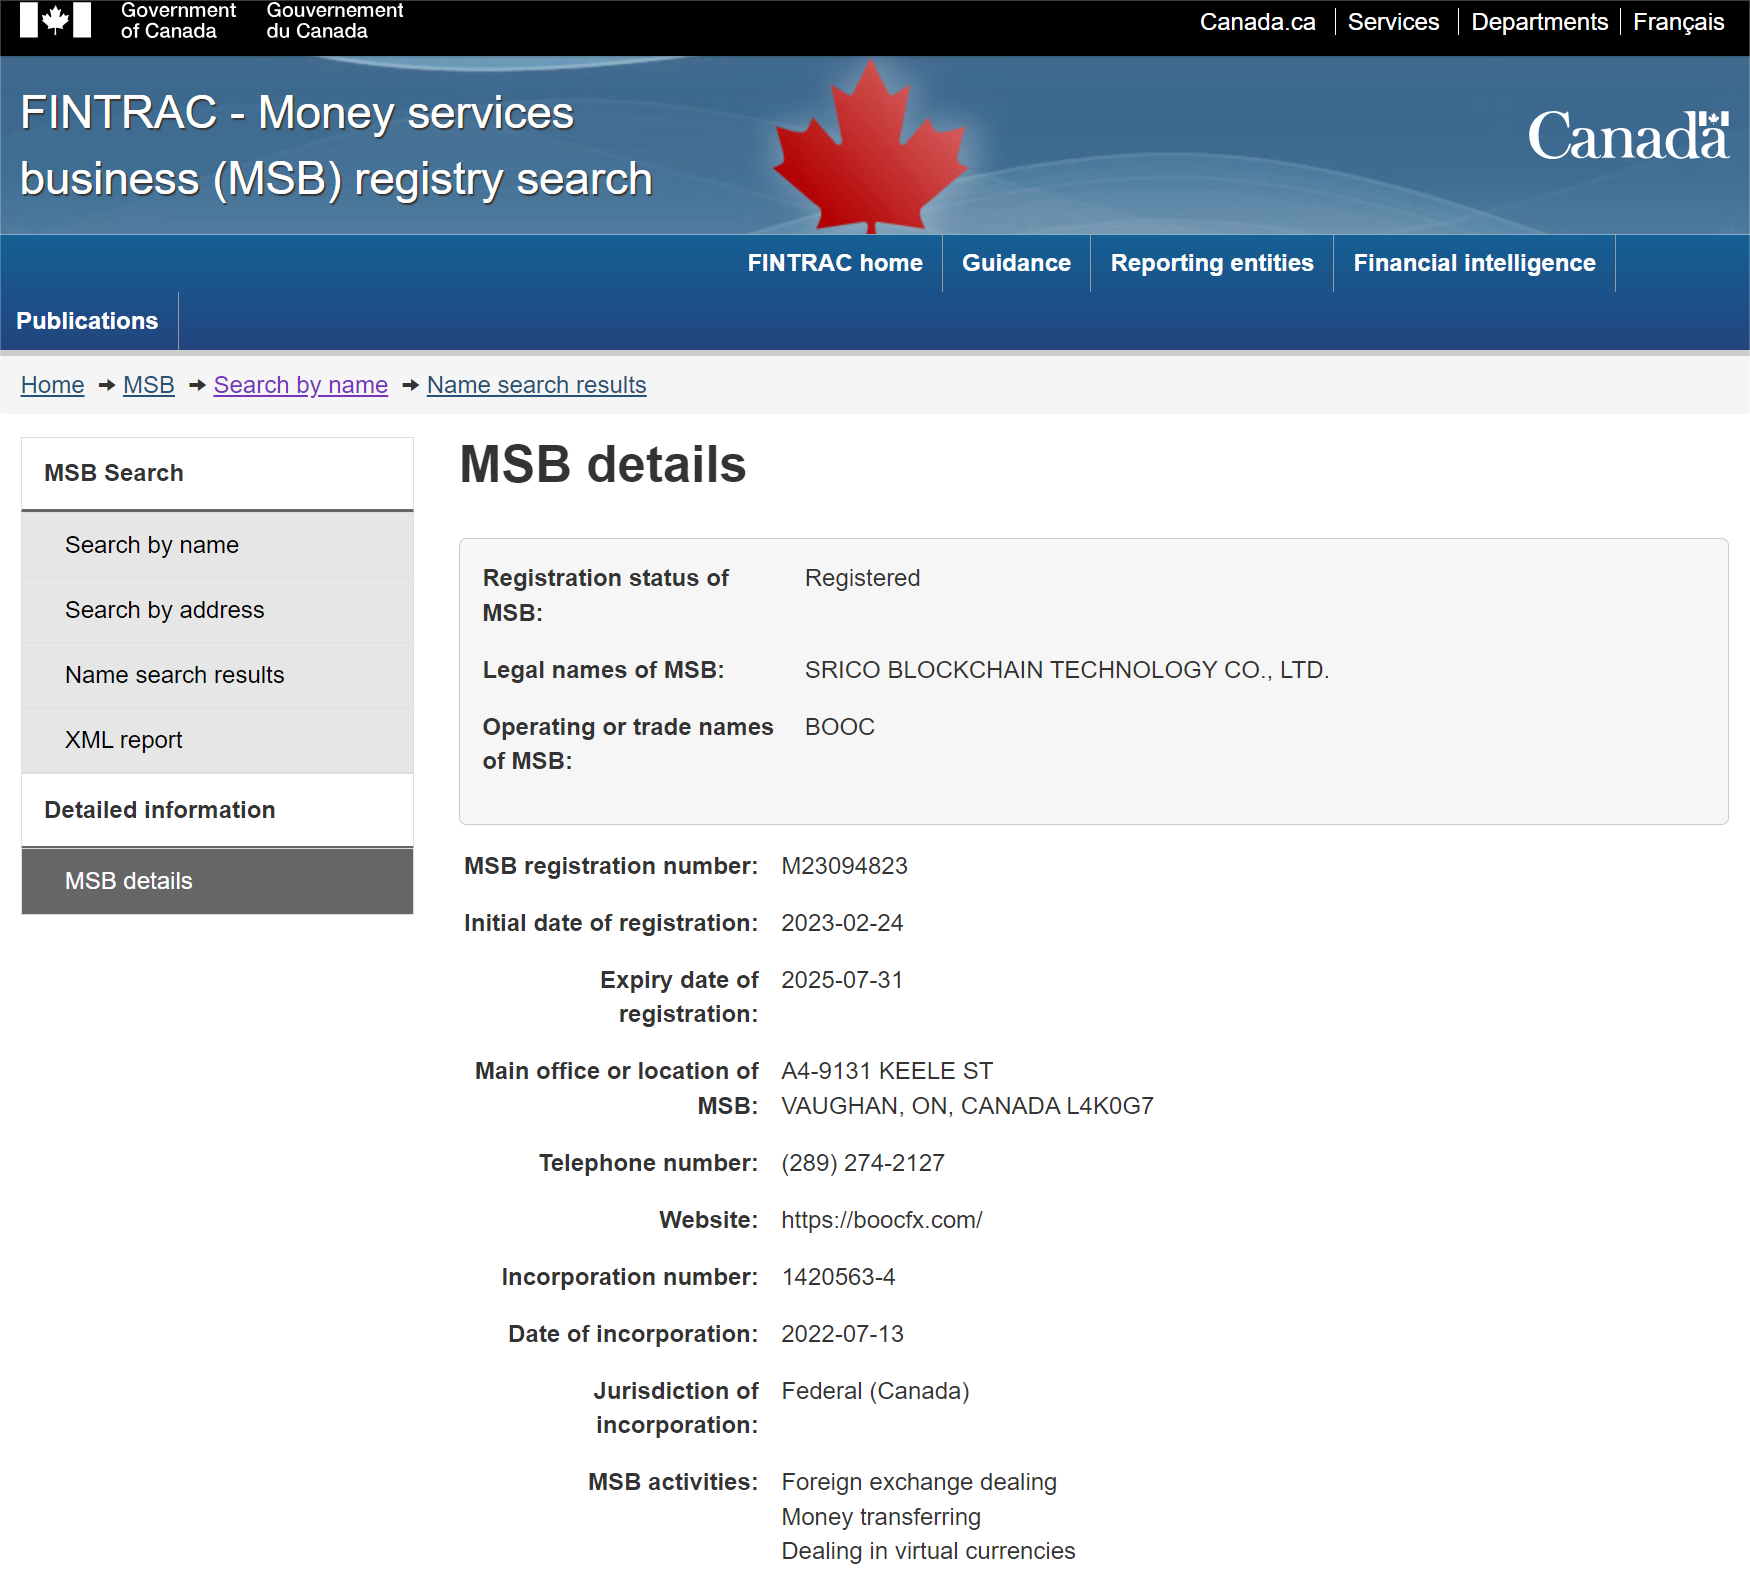The image size is (1750, 1577).
Task: Open XML report in sidebar
Action: point(217,740)
